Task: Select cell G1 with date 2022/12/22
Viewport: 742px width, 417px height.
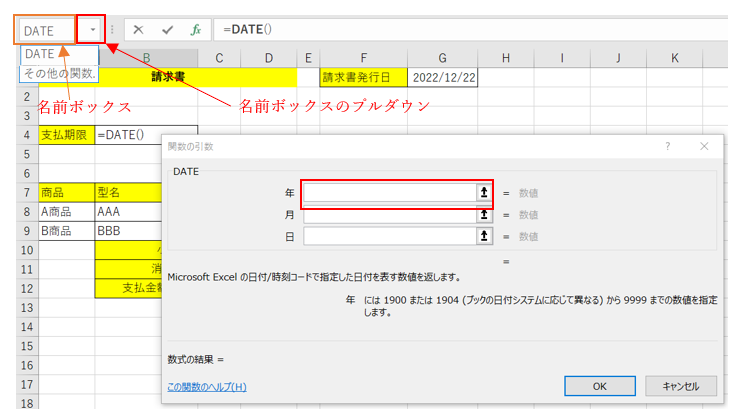Action: (x=442, y=77)
